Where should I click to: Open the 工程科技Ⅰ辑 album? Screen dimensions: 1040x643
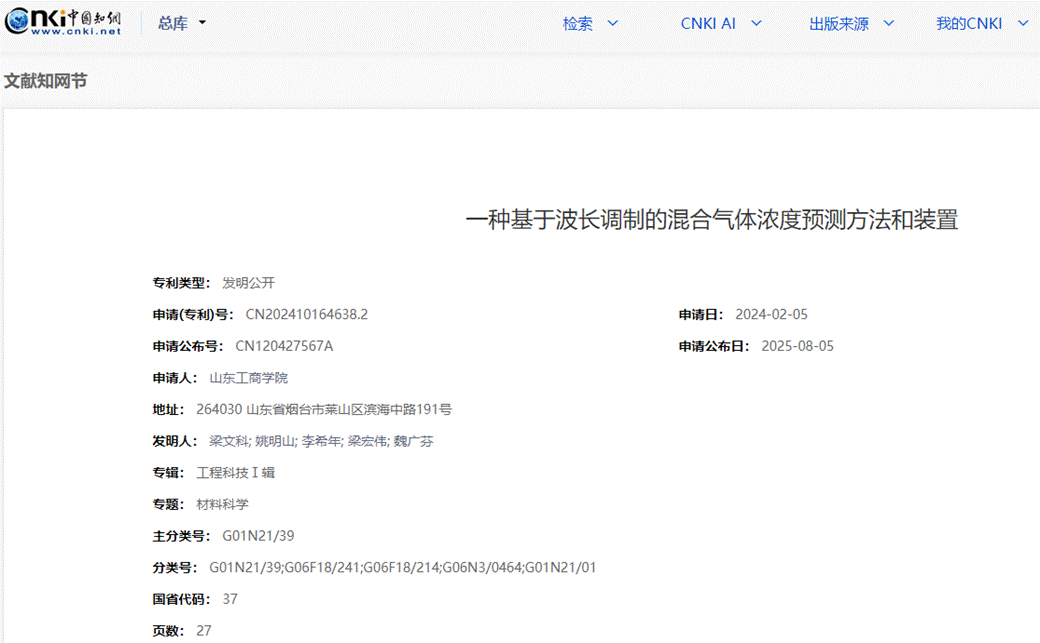click(x=235, y=473)
